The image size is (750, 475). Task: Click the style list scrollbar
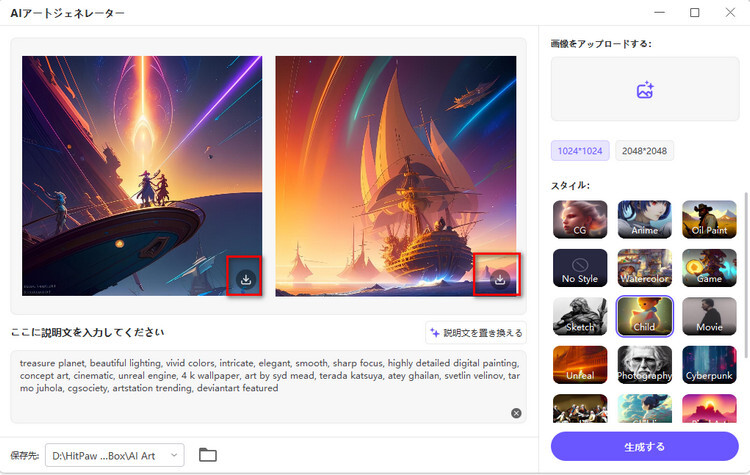(x=745, y=275)
